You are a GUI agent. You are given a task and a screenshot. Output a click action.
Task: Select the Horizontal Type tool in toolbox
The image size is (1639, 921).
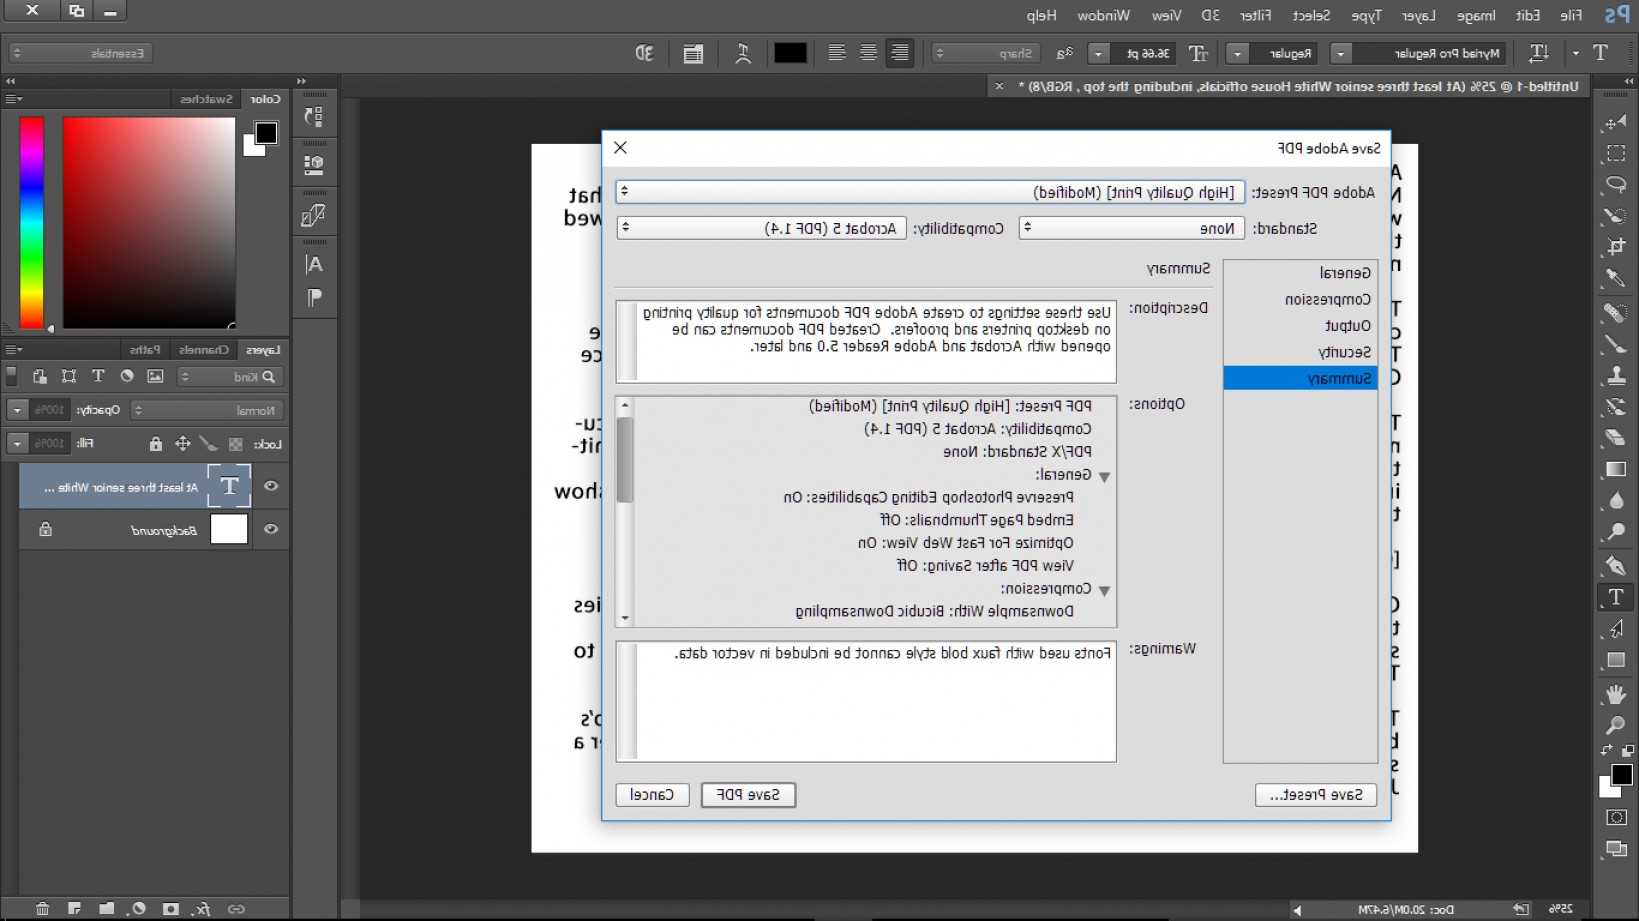pos(1615,597)
